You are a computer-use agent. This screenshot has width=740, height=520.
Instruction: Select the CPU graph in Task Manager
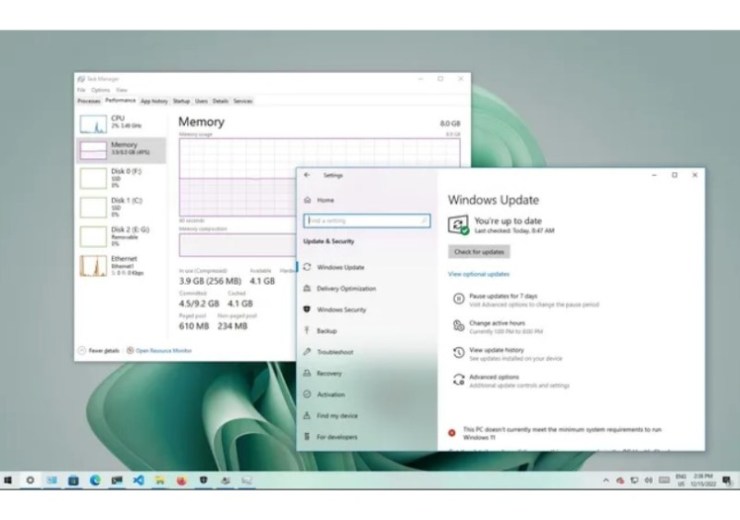(93, 124)
